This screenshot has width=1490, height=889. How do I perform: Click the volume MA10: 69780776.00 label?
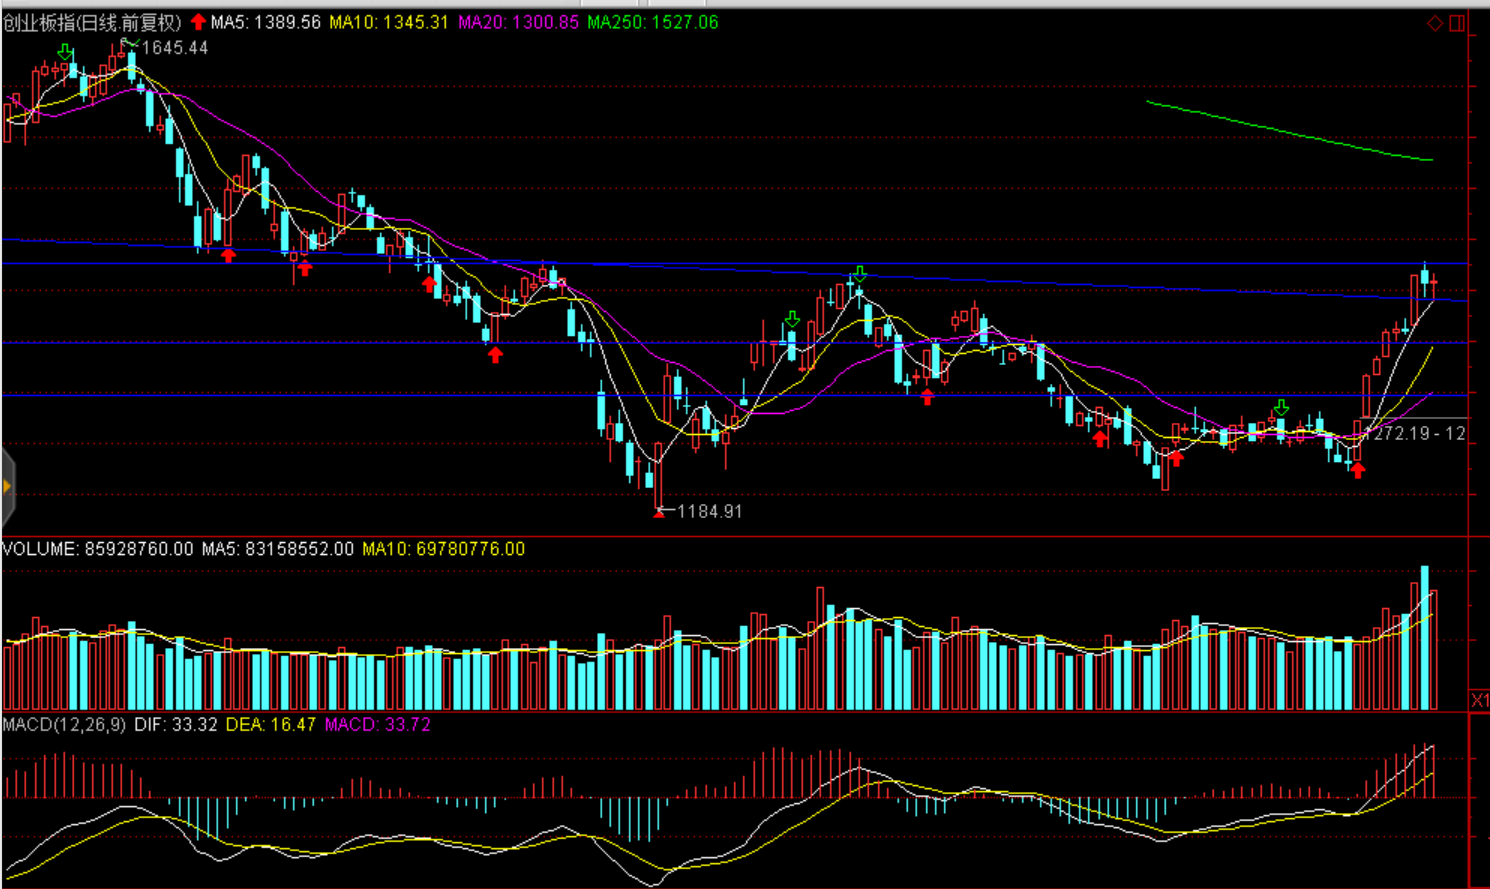(443, 549)
